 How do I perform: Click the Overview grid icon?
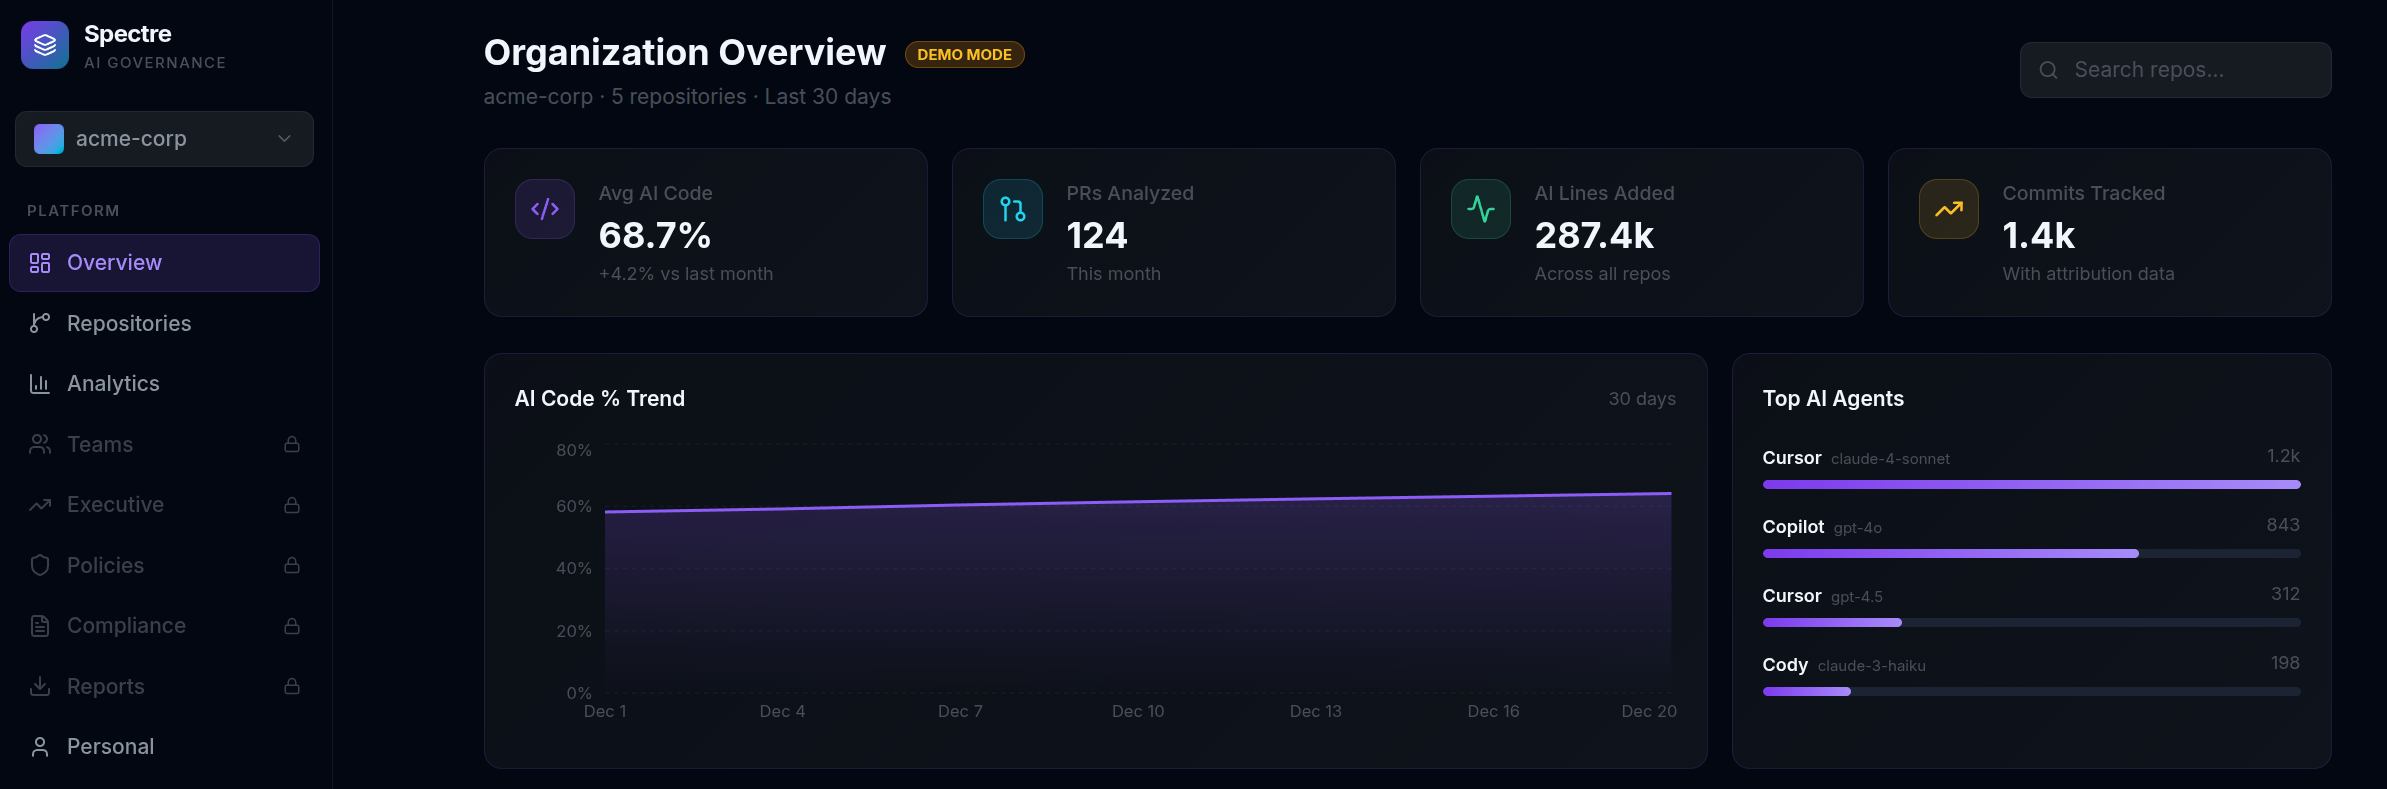(40, 263)
